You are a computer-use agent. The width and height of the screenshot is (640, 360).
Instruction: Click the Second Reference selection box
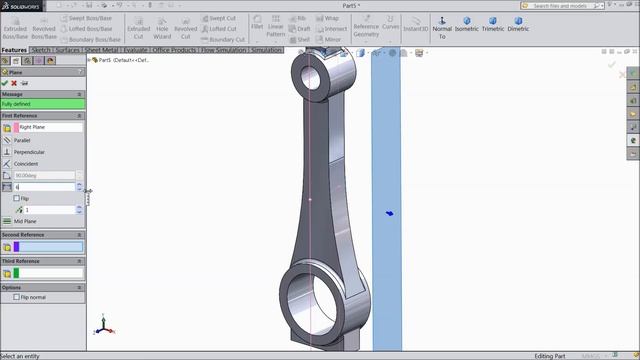[x=48, y=247]
